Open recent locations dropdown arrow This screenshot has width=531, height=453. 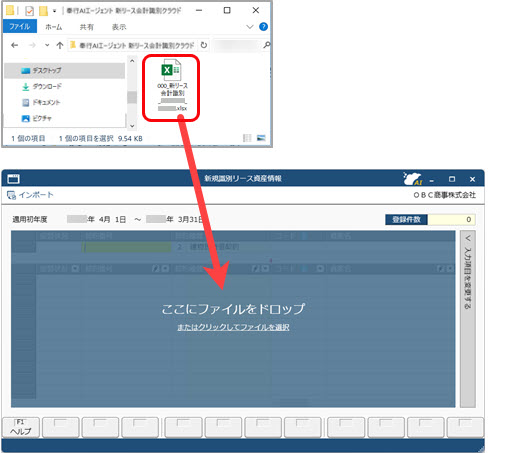click(x=47, y=45)
